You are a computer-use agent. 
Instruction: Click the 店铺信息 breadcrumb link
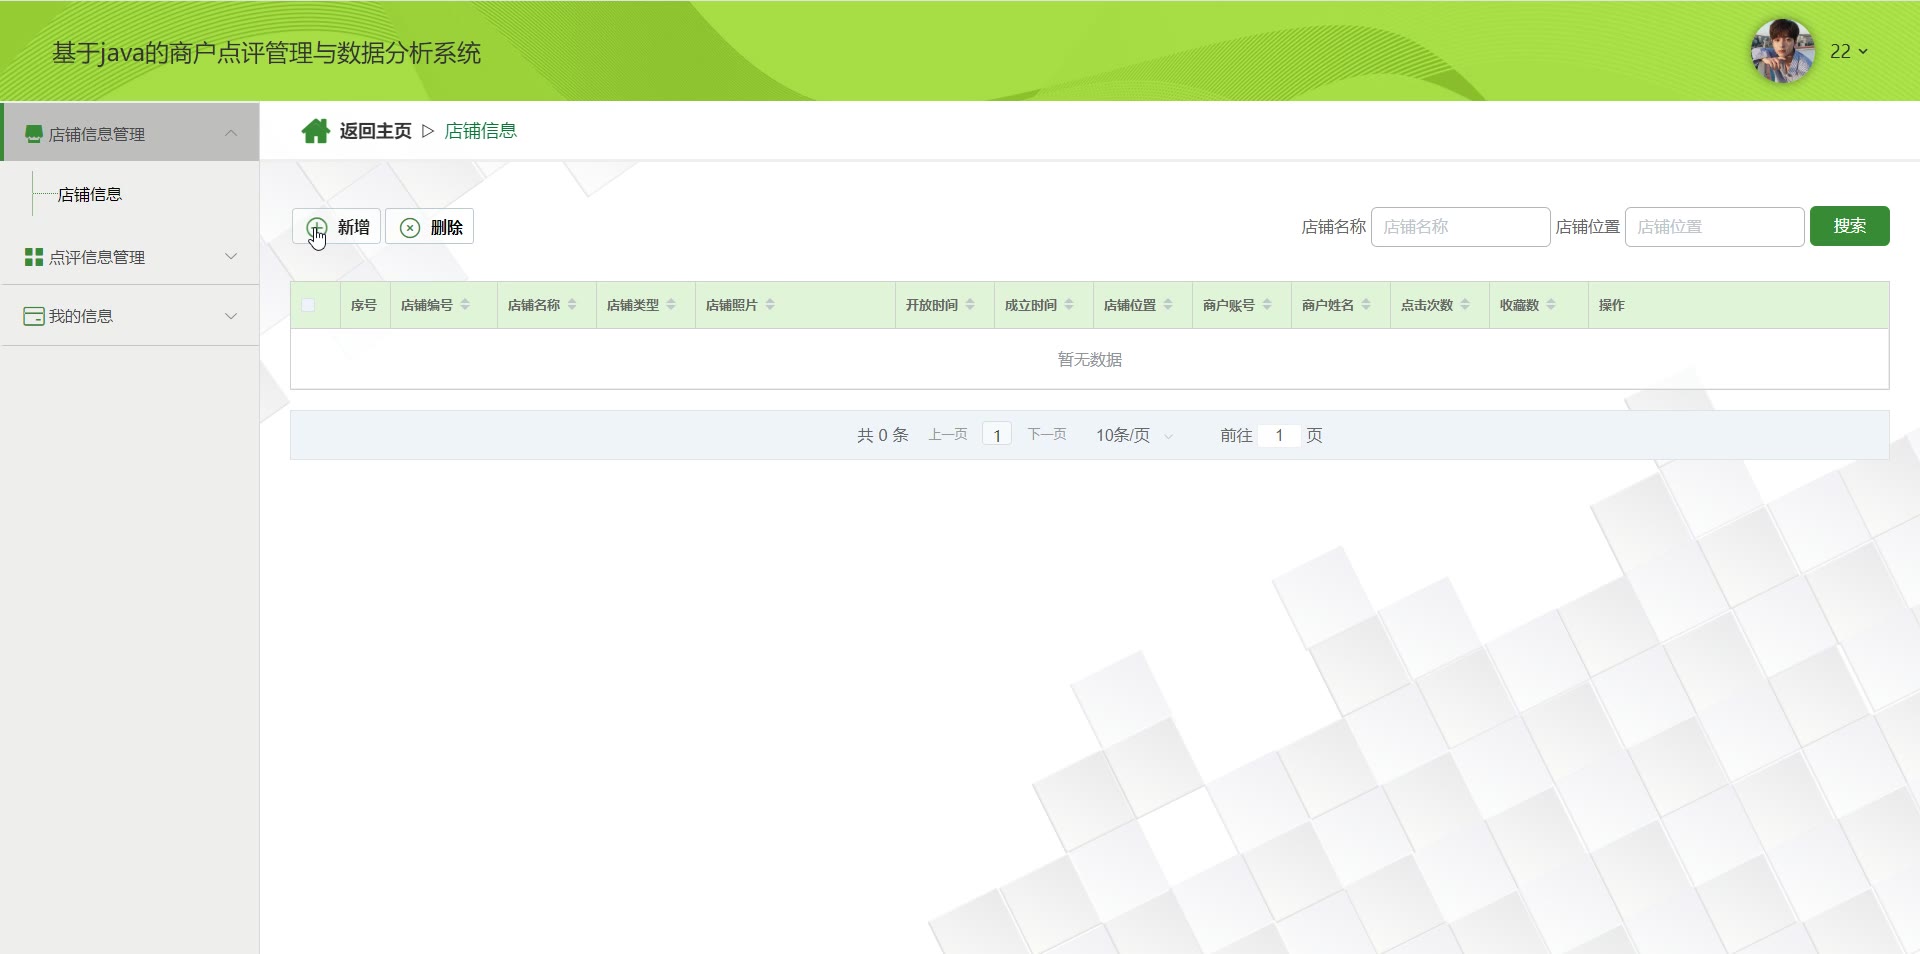tap(481, 131)
